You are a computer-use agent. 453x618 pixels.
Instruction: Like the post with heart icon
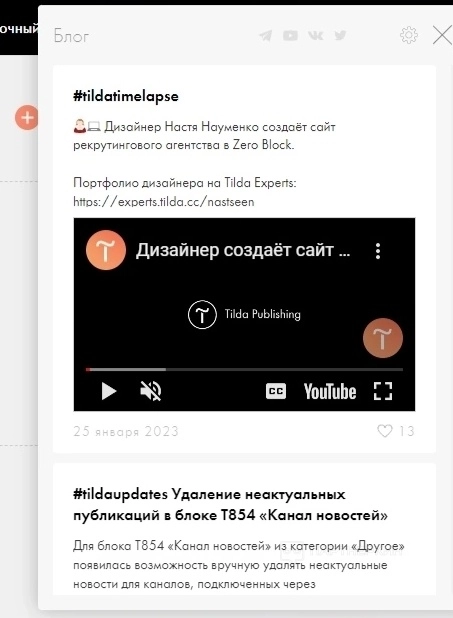click(x=385, y=431)
